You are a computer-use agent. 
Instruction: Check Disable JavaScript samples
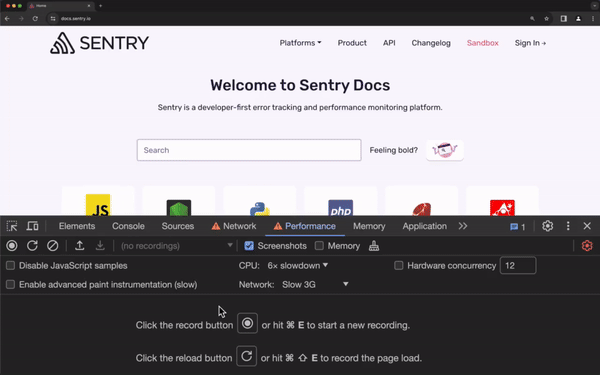pyautogui.click(x=10, y=266)
